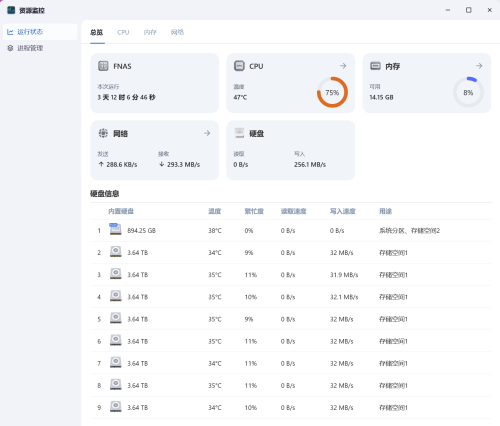Screen dimensions: 500x426
Task: Click the CPU 75% usage ring
Action: coord(332,92)
